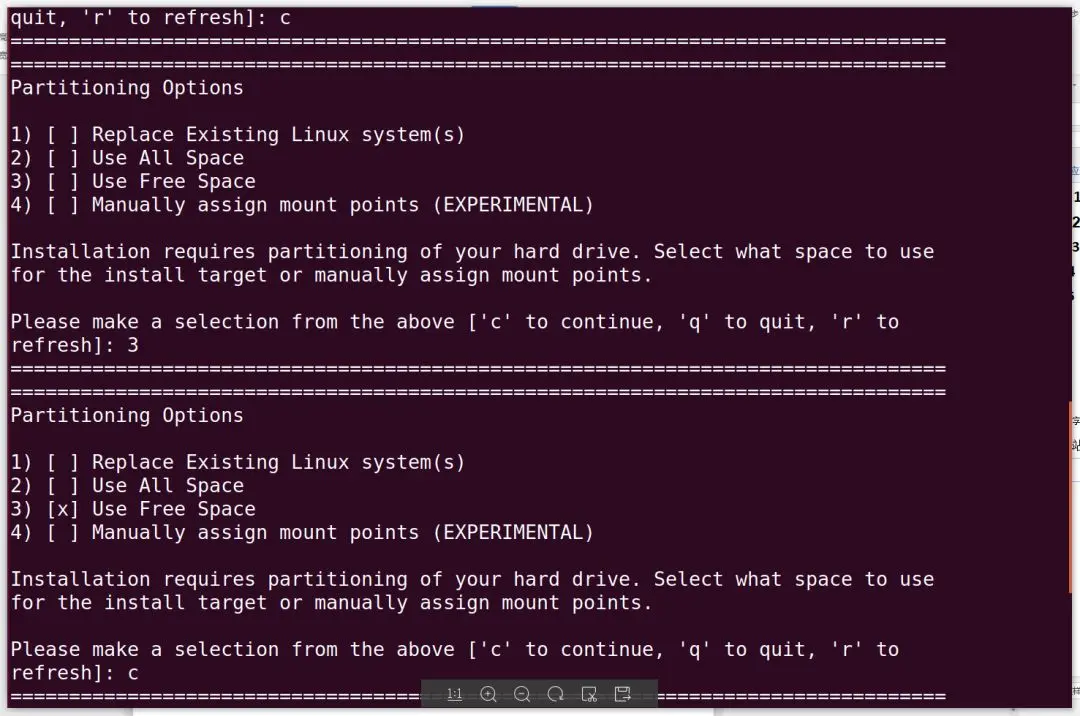Reset image to 1:1 actual size

click(x=455, y=694)
